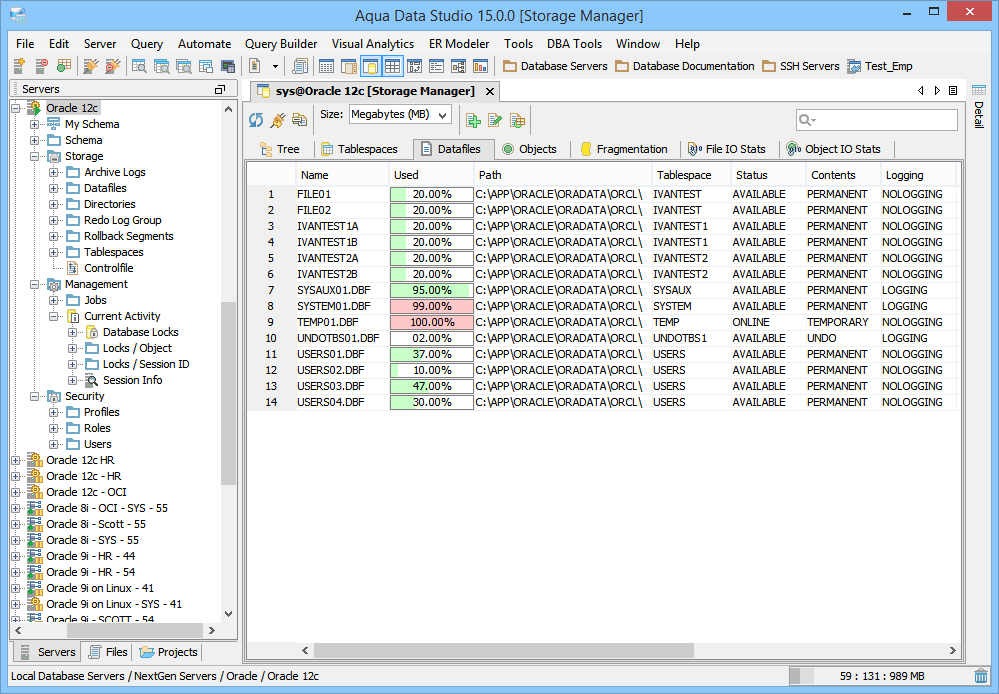Switch to the Object IO Stats tab
The height and width of the screenshot is (694, 999).
click(833, 149)
